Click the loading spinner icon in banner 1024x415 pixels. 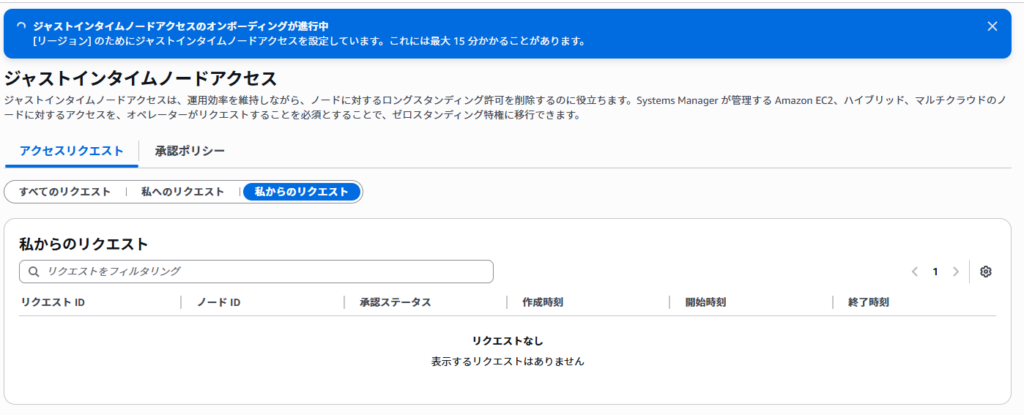click(22, 25)
